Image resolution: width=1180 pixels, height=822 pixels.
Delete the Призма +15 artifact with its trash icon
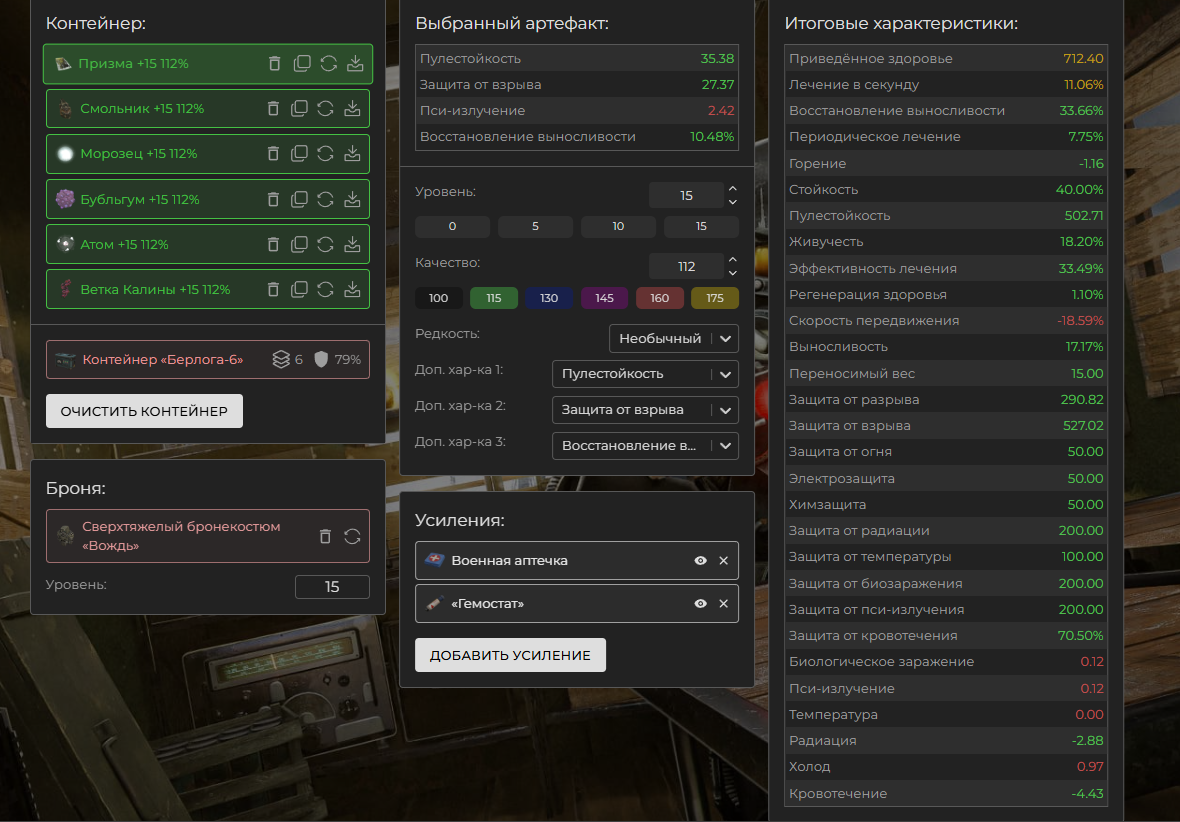pyautogui.click(x=275, y=63)
